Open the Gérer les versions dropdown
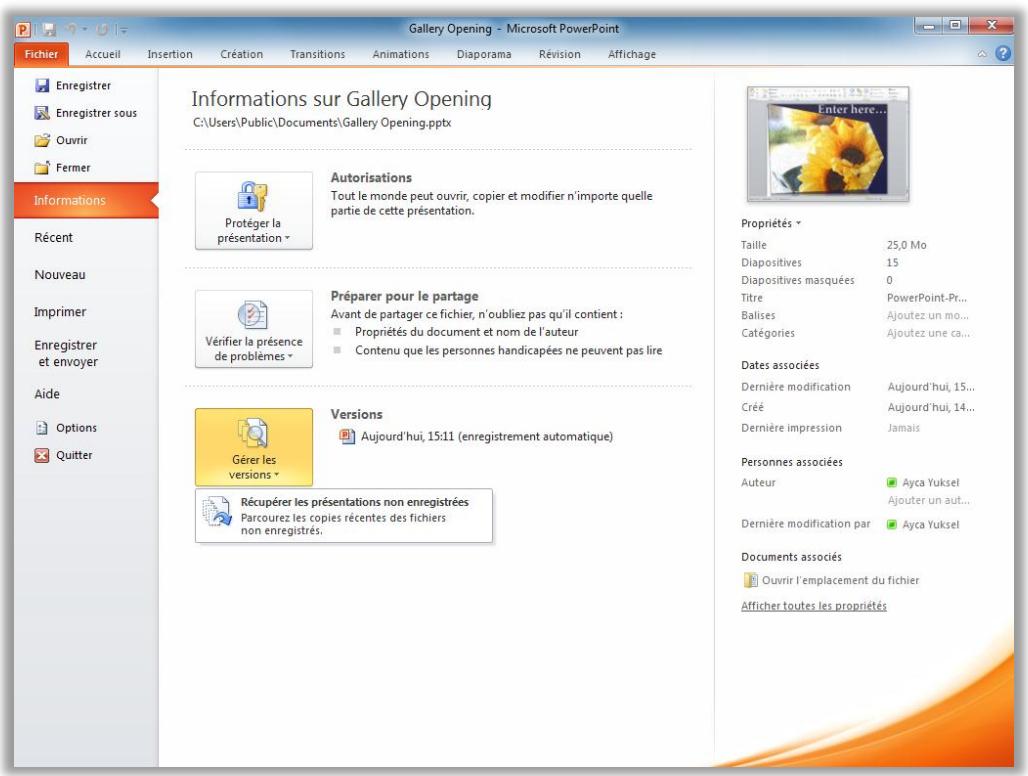 (x=254, y=447)
